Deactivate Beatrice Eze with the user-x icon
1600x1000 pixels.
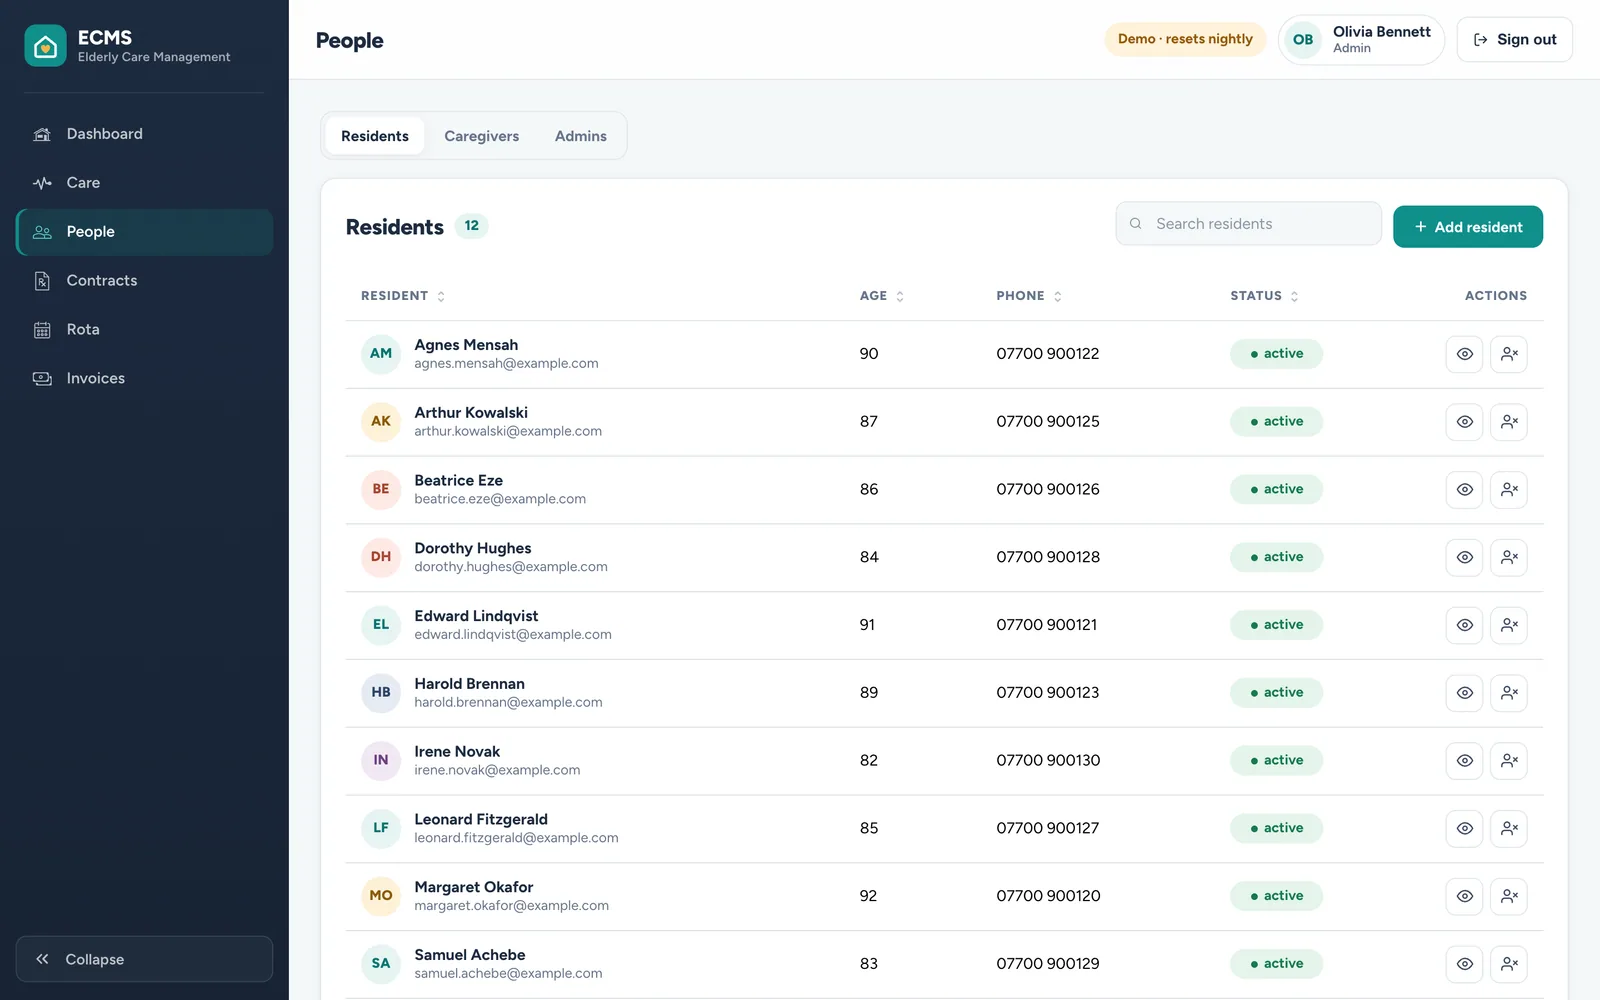click(x=1509, y=490)
